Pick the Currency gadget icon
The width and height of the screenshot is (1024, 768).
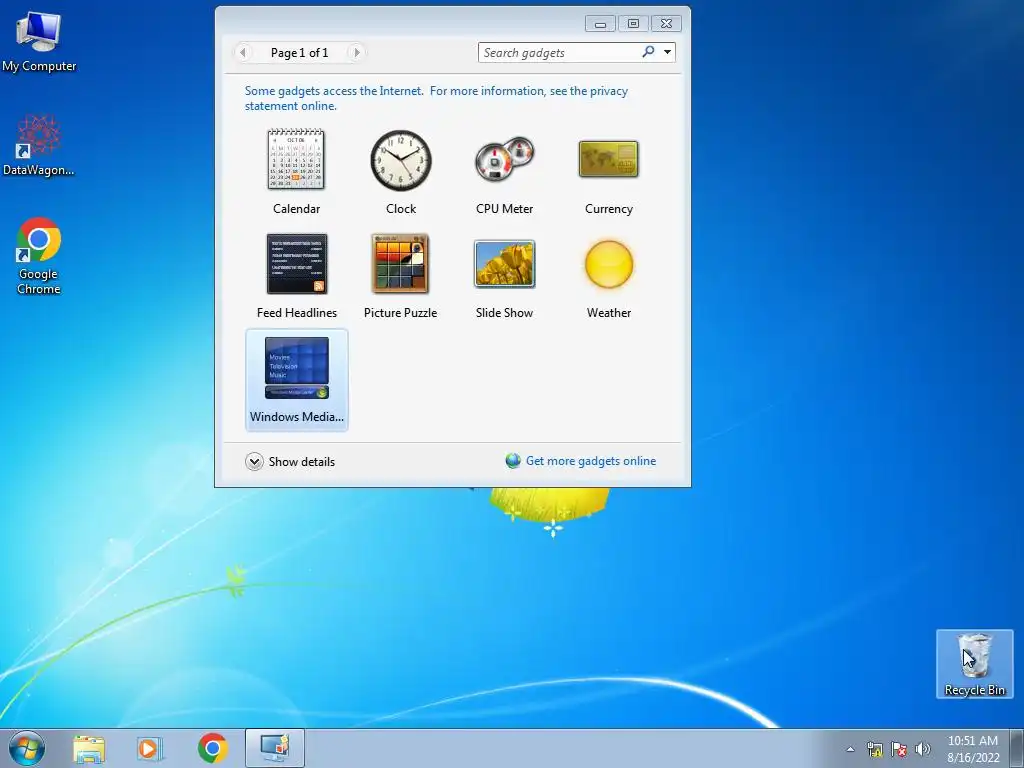pyautogui.click(x=608, y=159)
